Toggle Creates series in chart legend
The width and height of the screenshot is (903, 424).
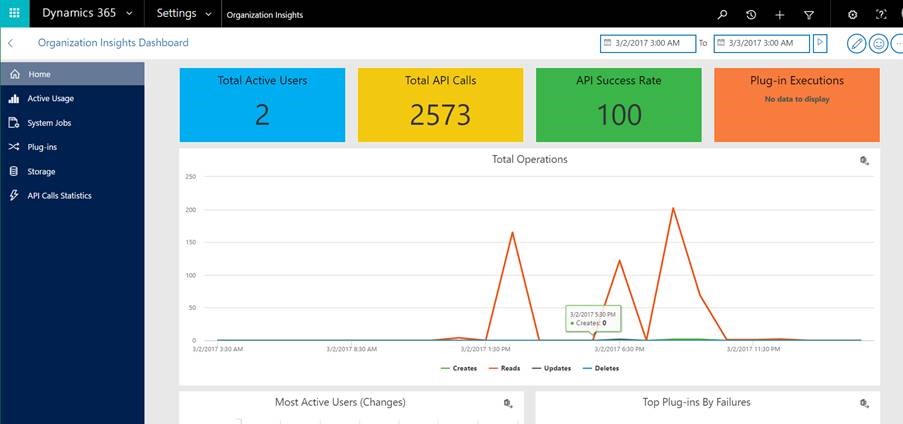point(458,368)
